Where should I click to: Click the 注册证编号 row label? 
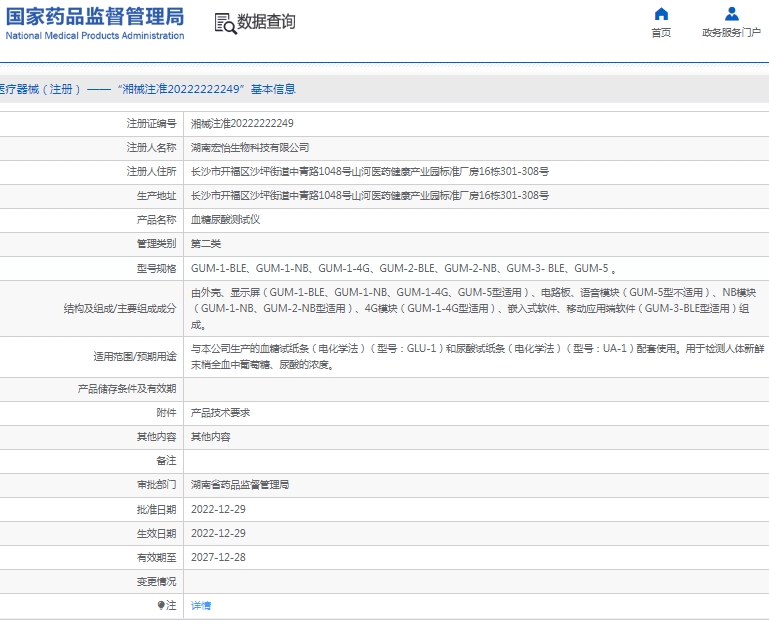tap(151, 124)
